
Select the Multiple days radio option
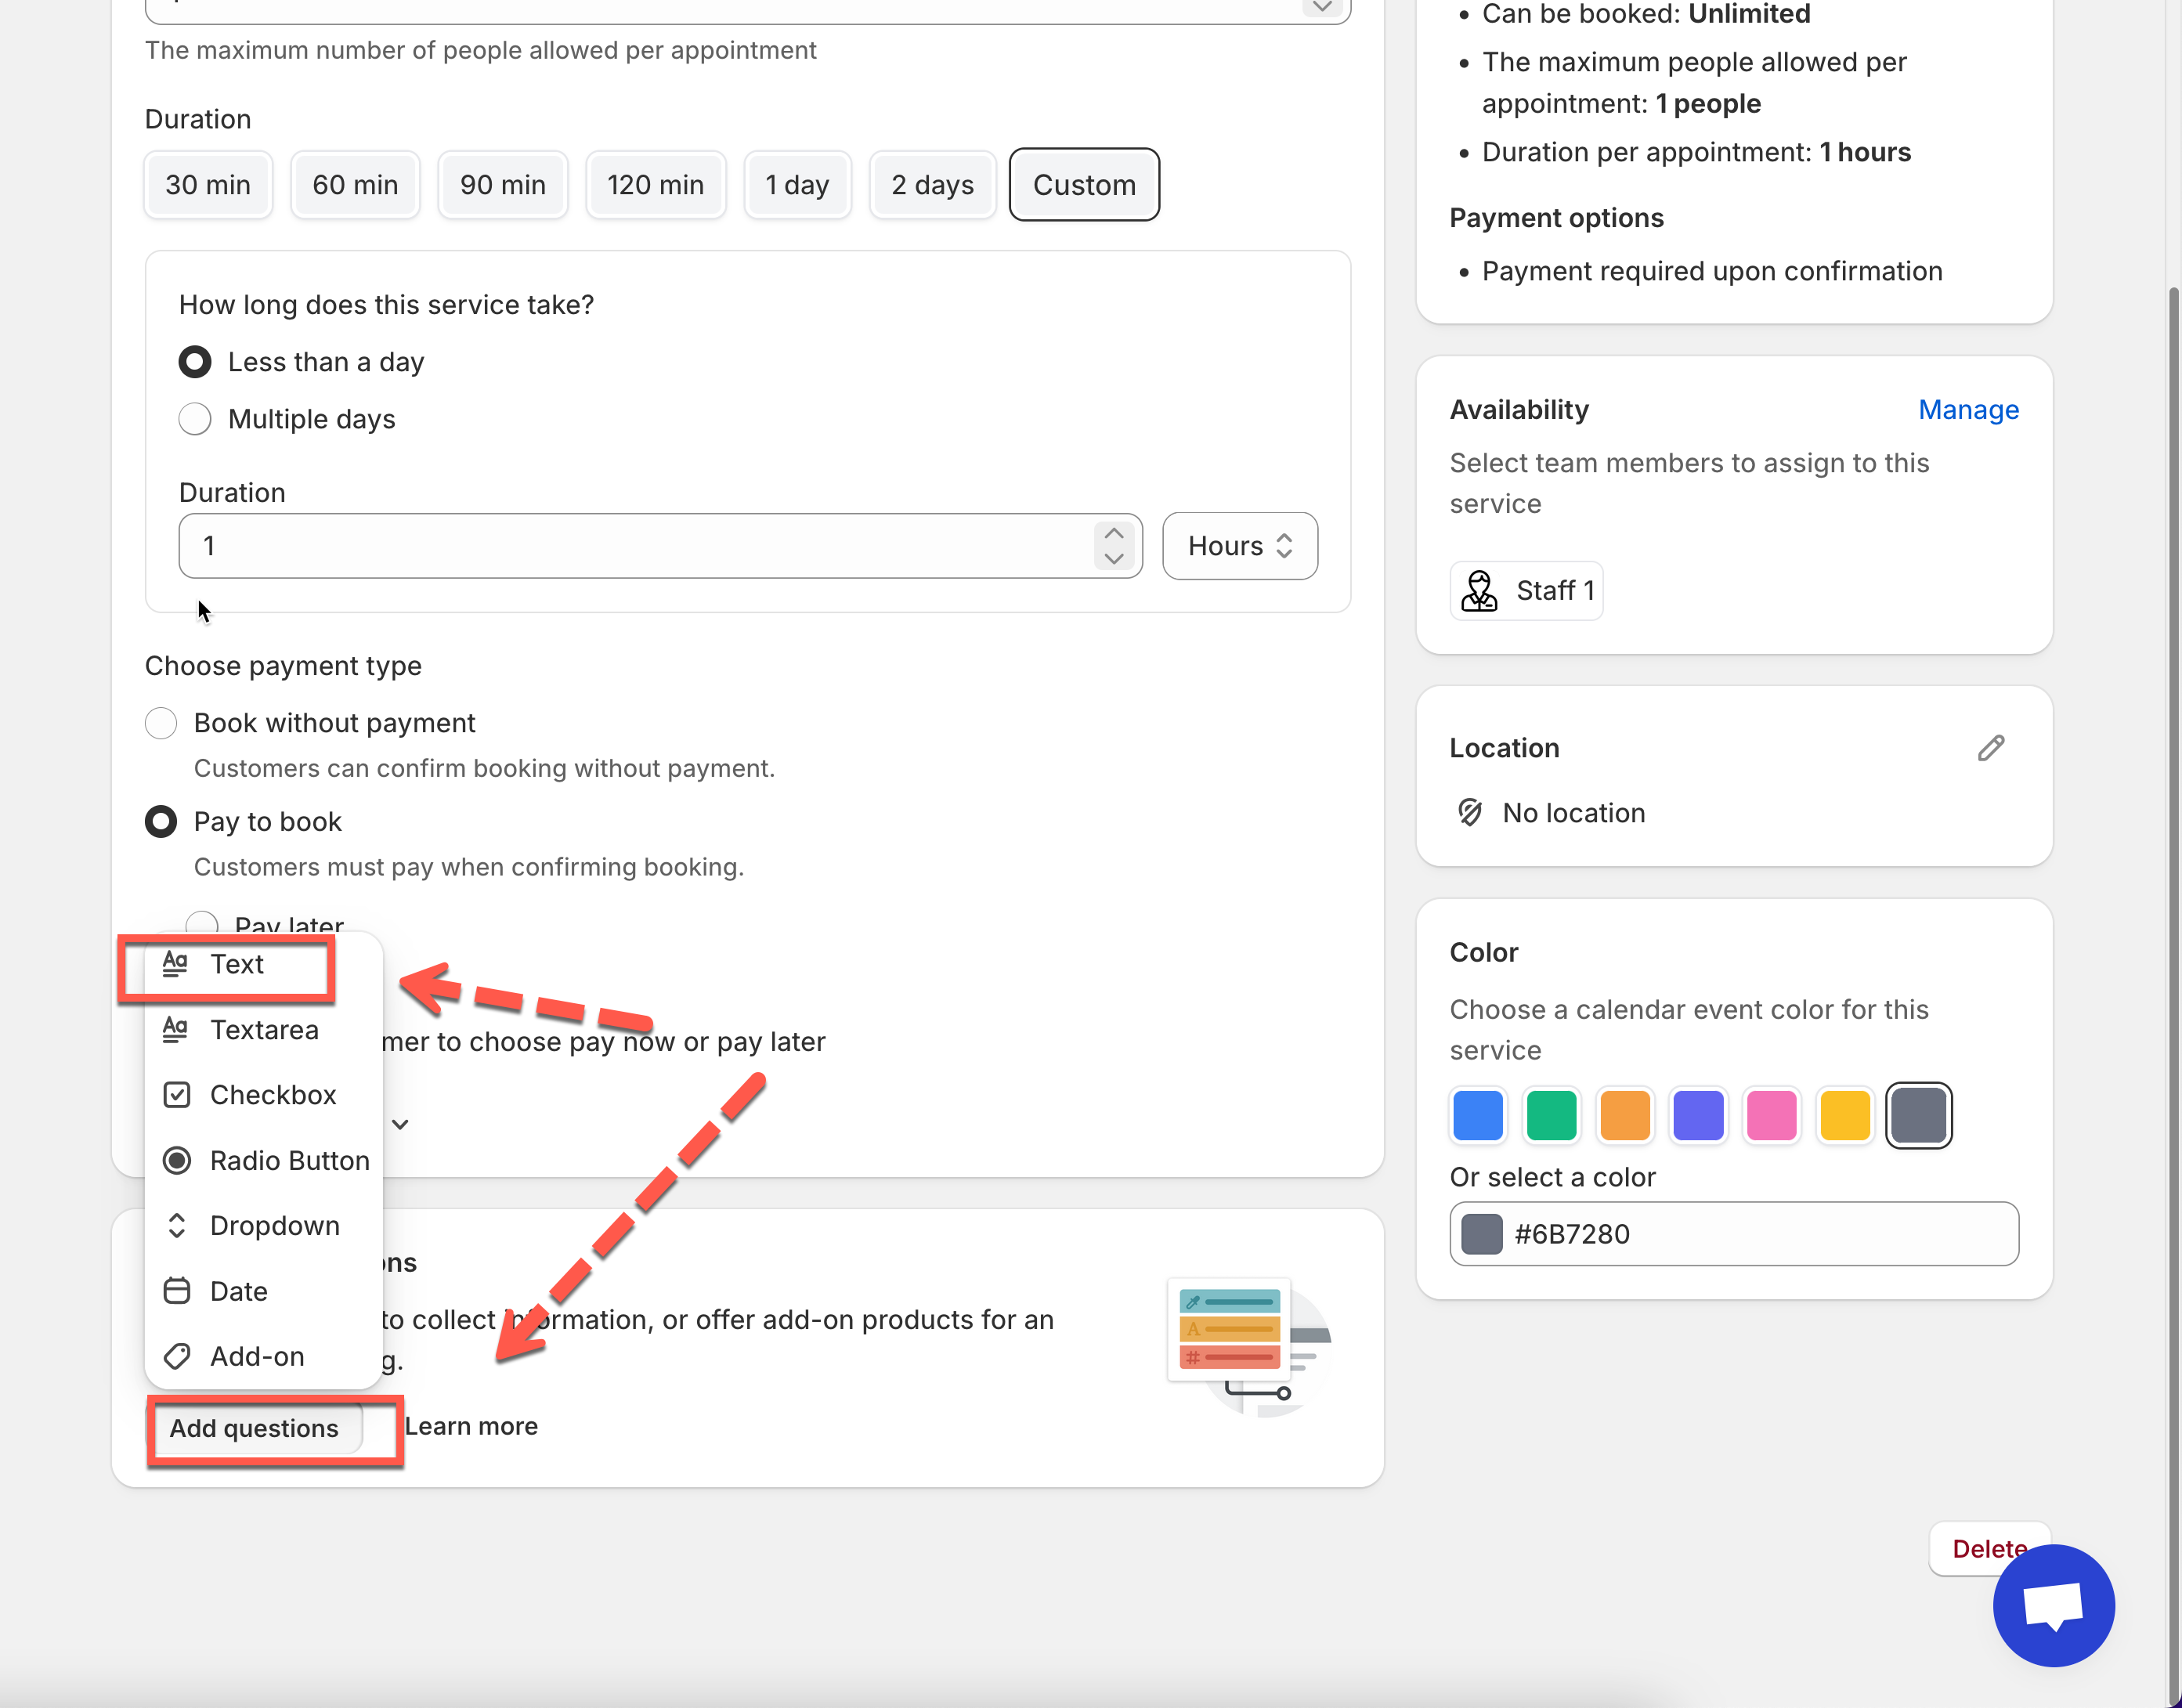(195, 419)
